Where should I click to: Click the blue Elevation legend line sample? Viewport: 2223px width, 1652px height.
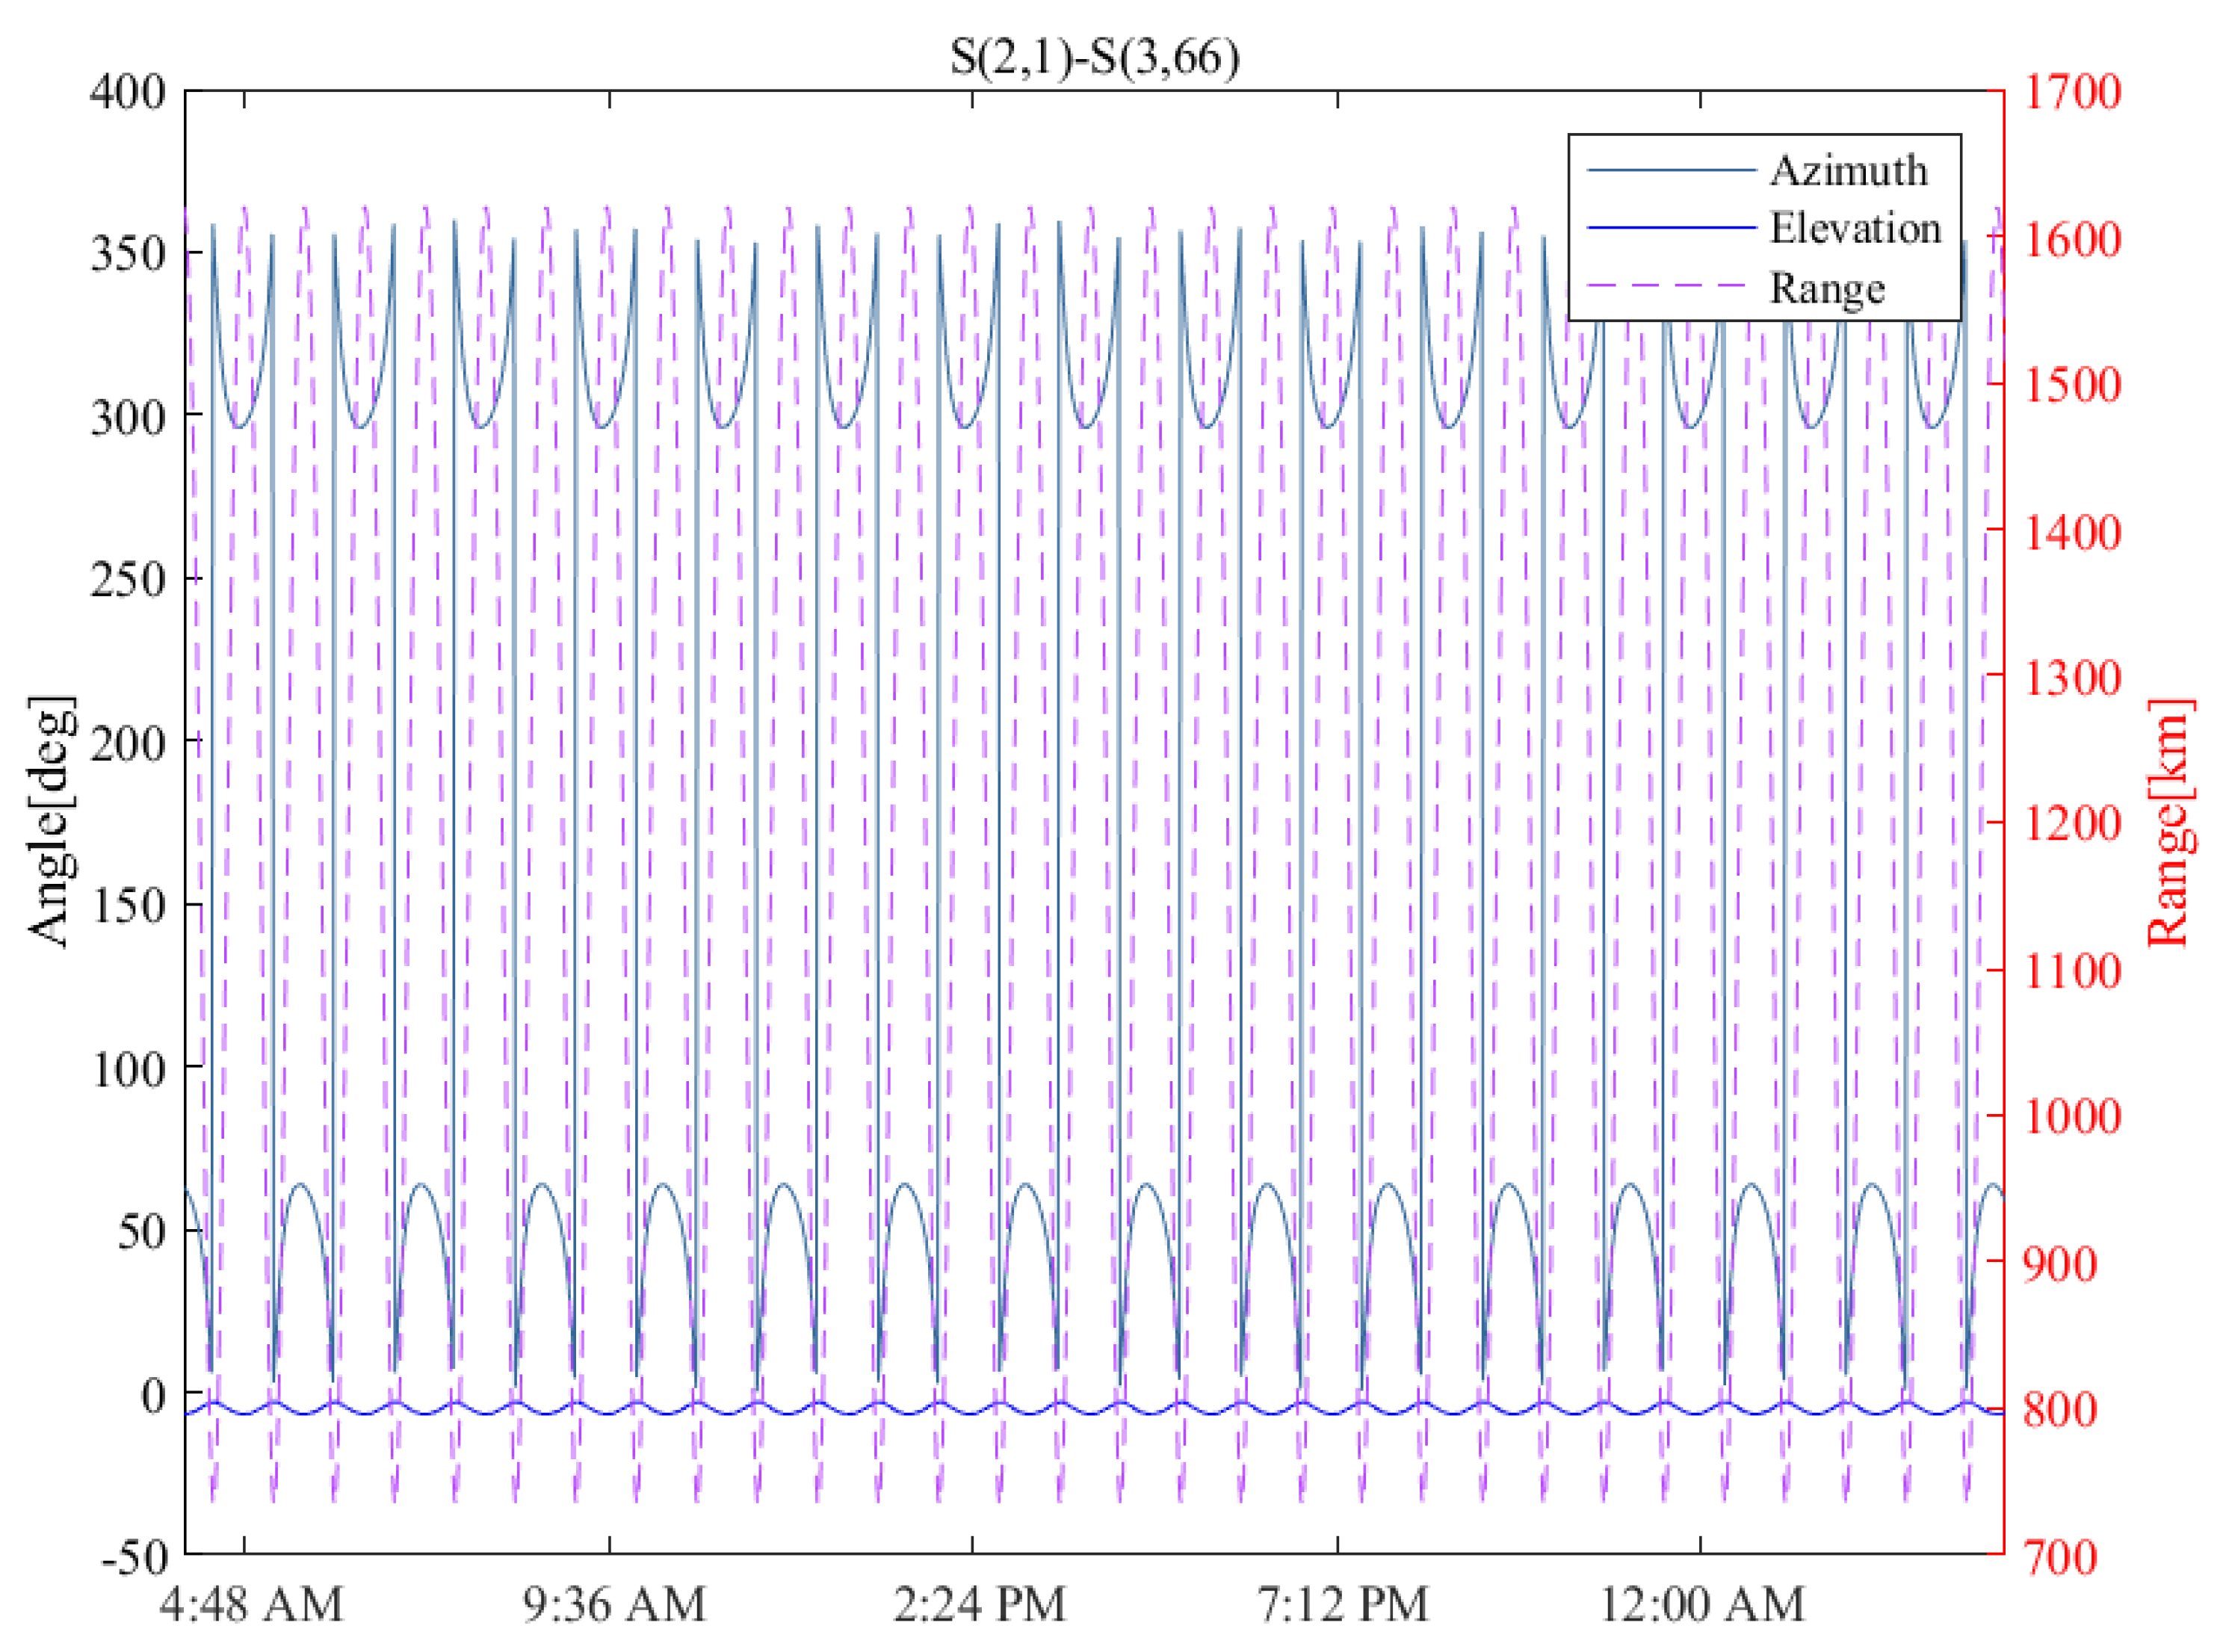1671,228
